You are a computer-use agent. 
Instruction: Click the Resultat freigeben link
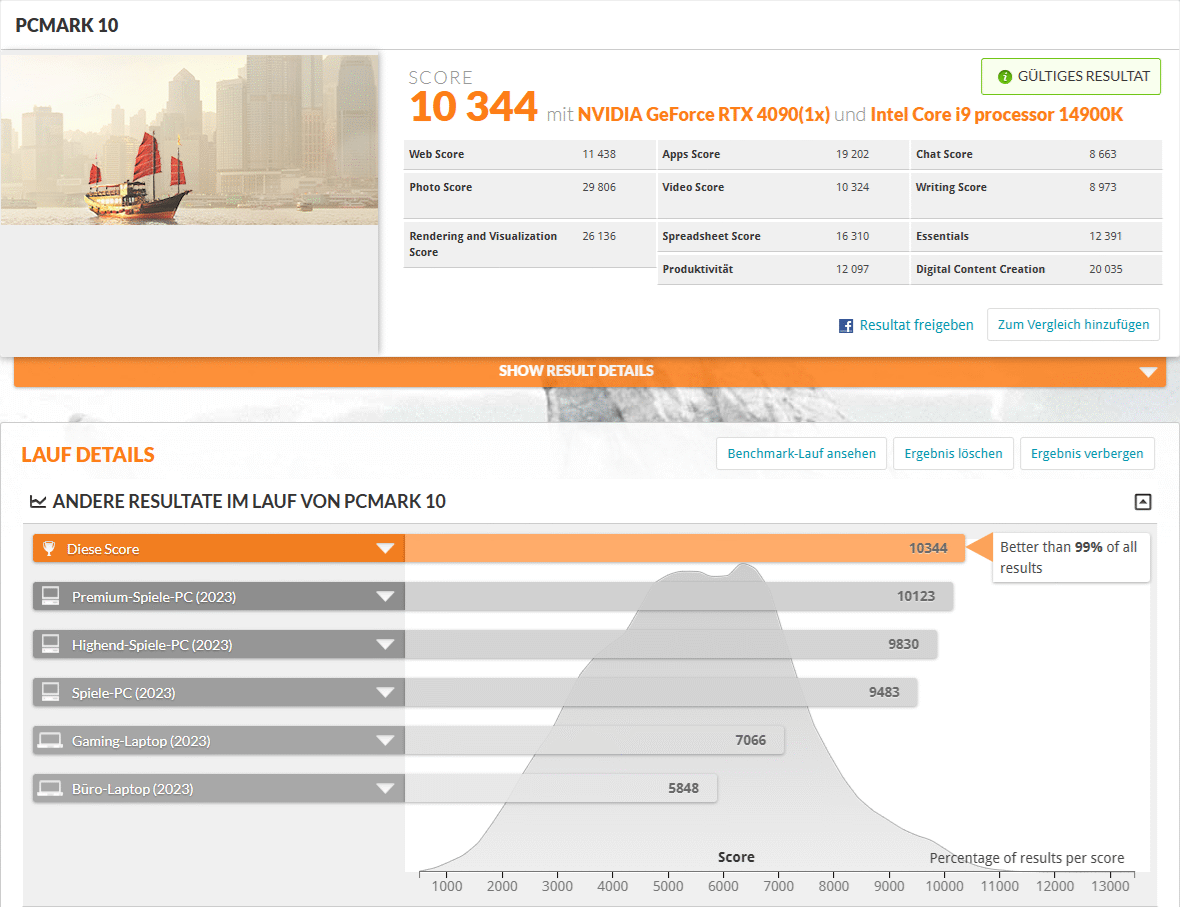(916, 325)
